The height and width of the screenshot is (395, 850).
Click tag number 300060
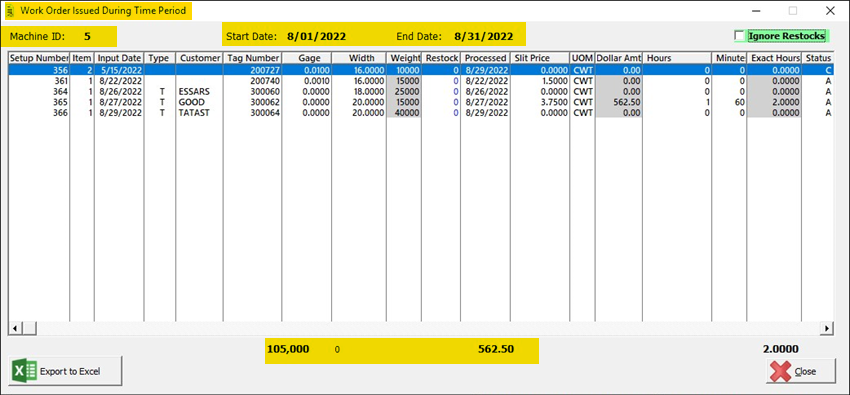coord(253,92)
